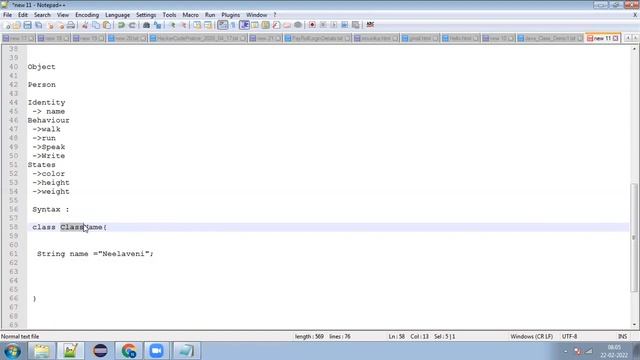Click Run a Macro Multiple Times icon

(x=344, y=25)
